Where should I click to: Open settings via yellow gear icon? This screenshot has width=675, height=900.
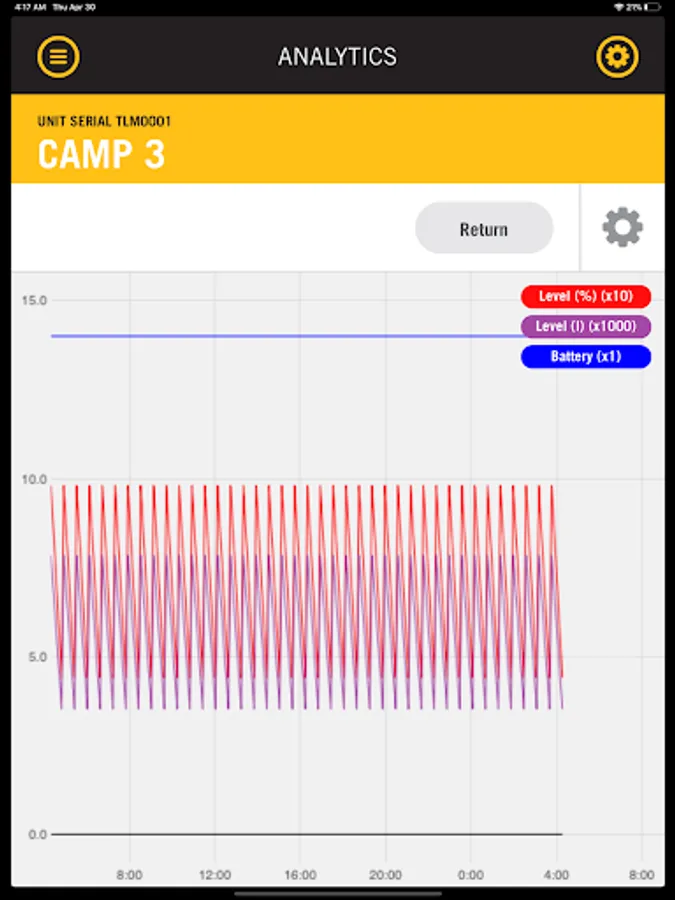617,57
